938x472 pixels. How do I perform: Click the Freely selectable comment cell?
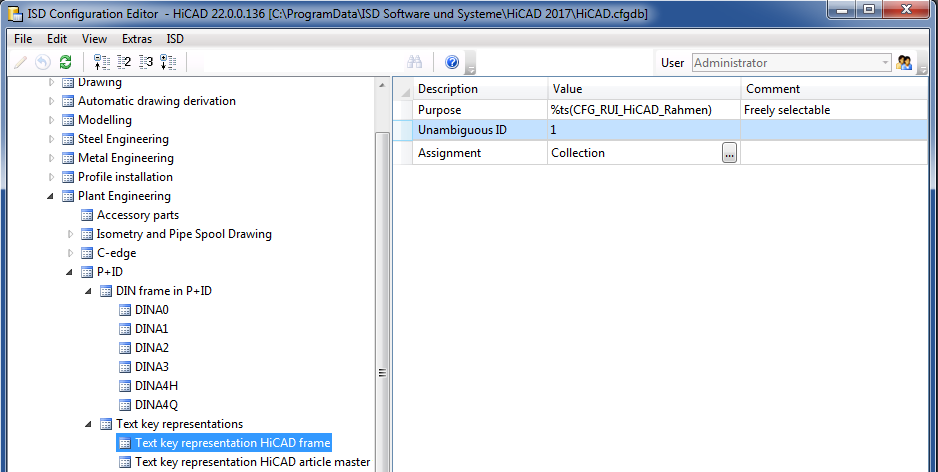click(834, 110)
